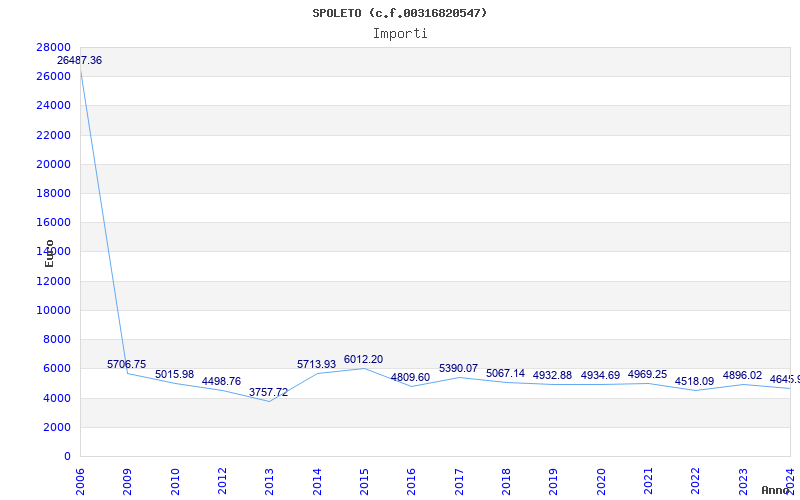Click the 4934.69 value label
The image size is (800, 500).
point(600,375)
